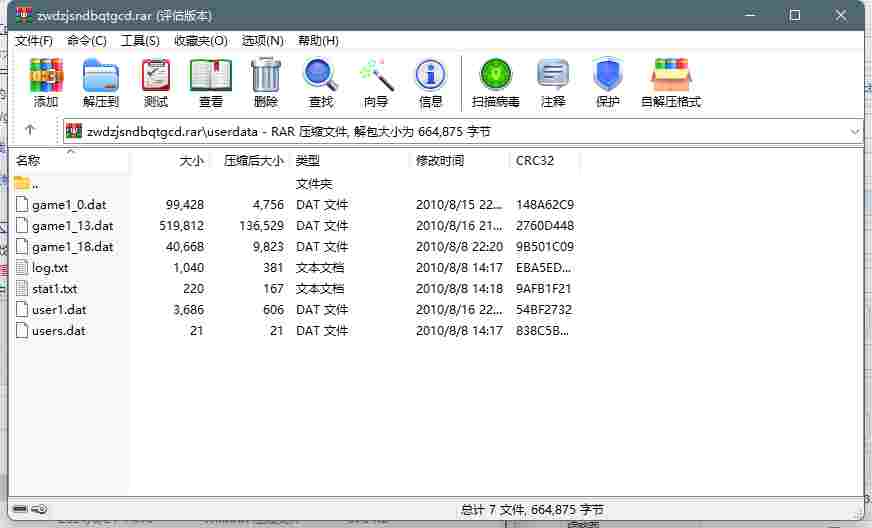Open the 向导 (Wizard) wand icon
Screen dimensions: 872x528
pyautogui.click(x=376, y=75)
